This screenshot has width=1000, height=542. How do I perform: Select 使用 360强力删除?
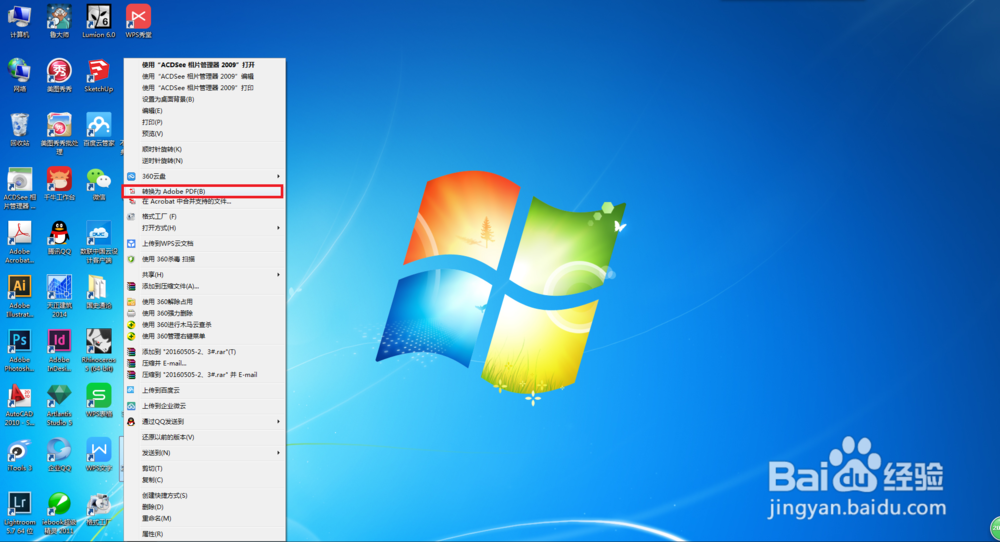(x=204, y=313)
